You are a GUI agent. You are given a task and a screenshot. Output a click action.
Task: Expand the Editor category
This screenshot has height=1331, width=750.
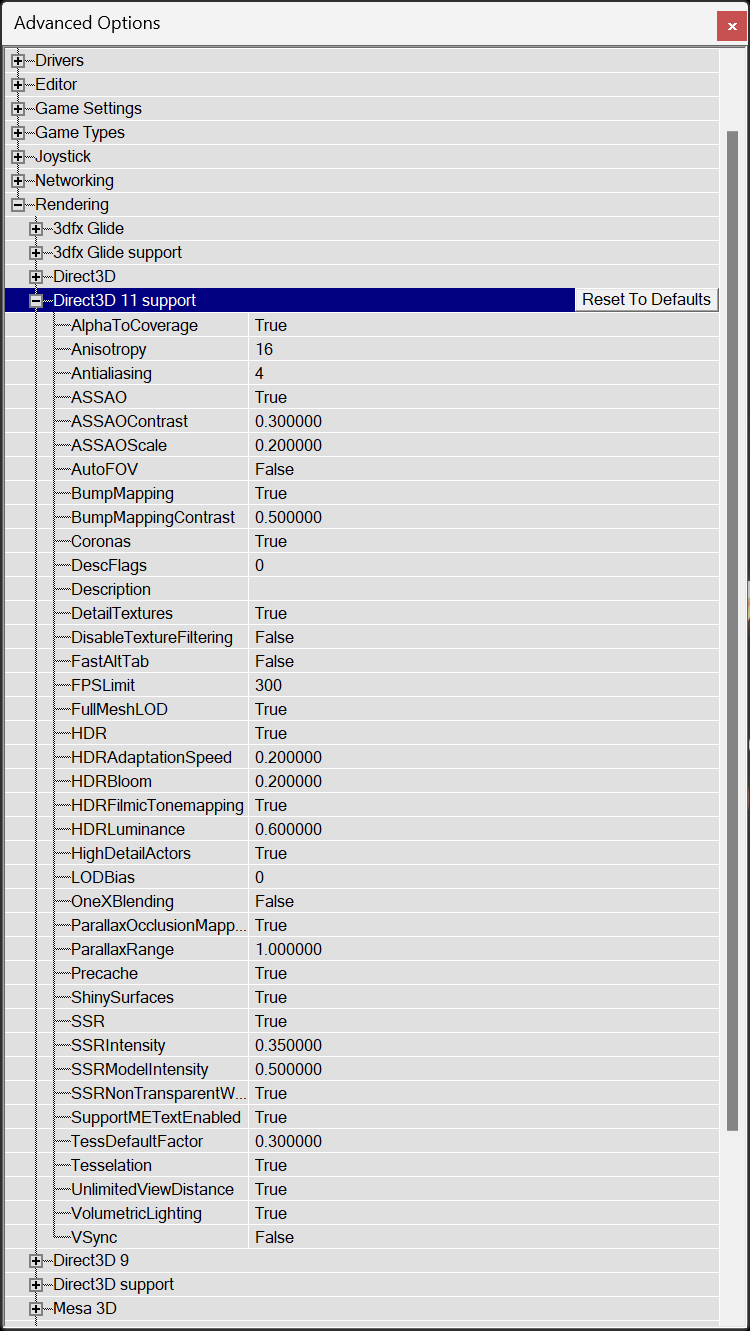(x=18, y=85)
